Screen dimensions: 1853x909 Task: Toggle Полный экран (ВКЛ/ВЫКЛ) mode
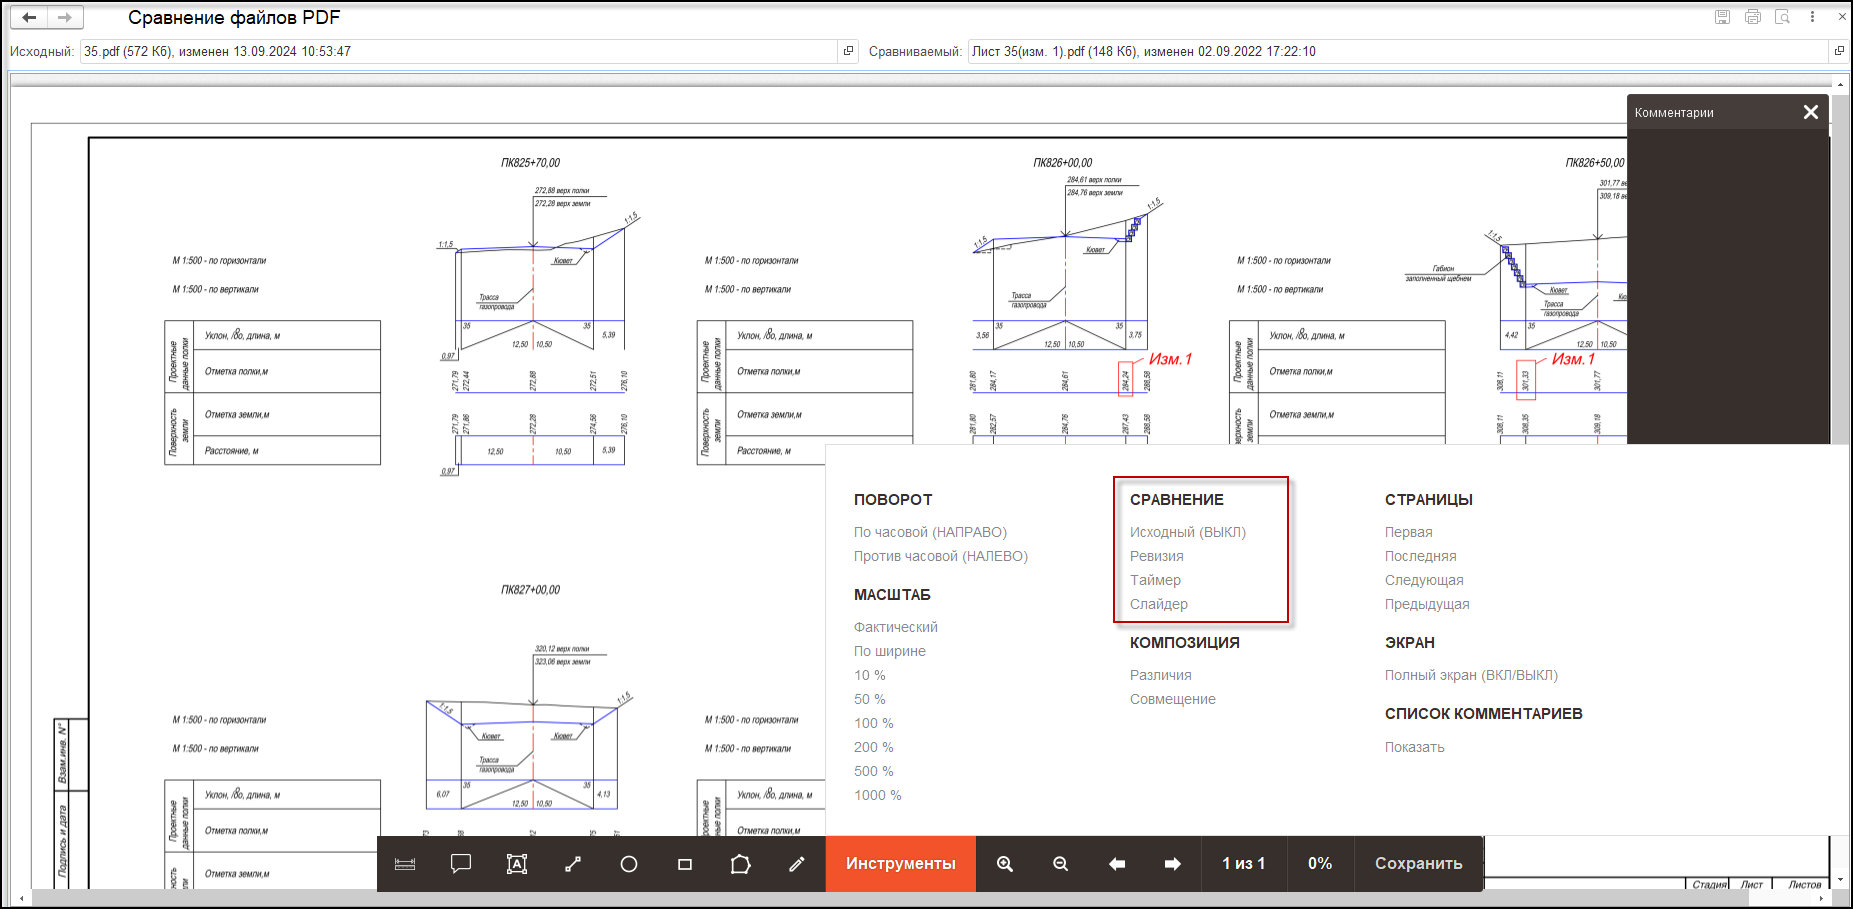pos(1470,675)
